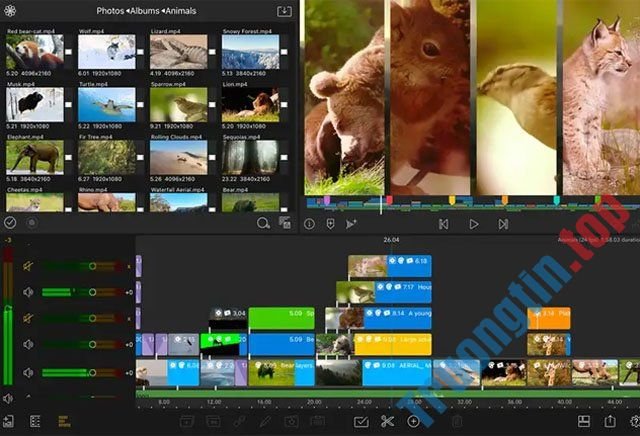The height and width of the screenshot is (436, 640).
Task: Click the teal marker in the preview scrubber
Action: (556, 200)
